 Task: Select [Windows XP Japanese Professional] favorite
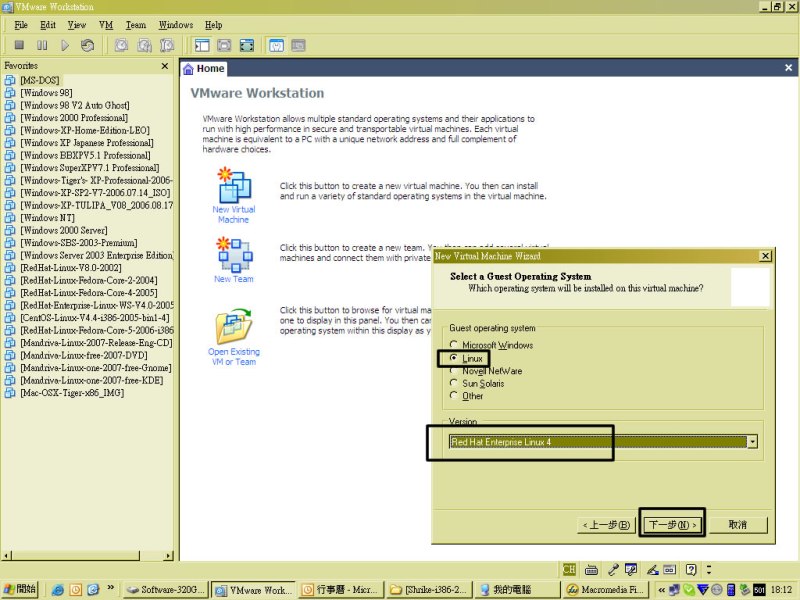coord(87,143)
